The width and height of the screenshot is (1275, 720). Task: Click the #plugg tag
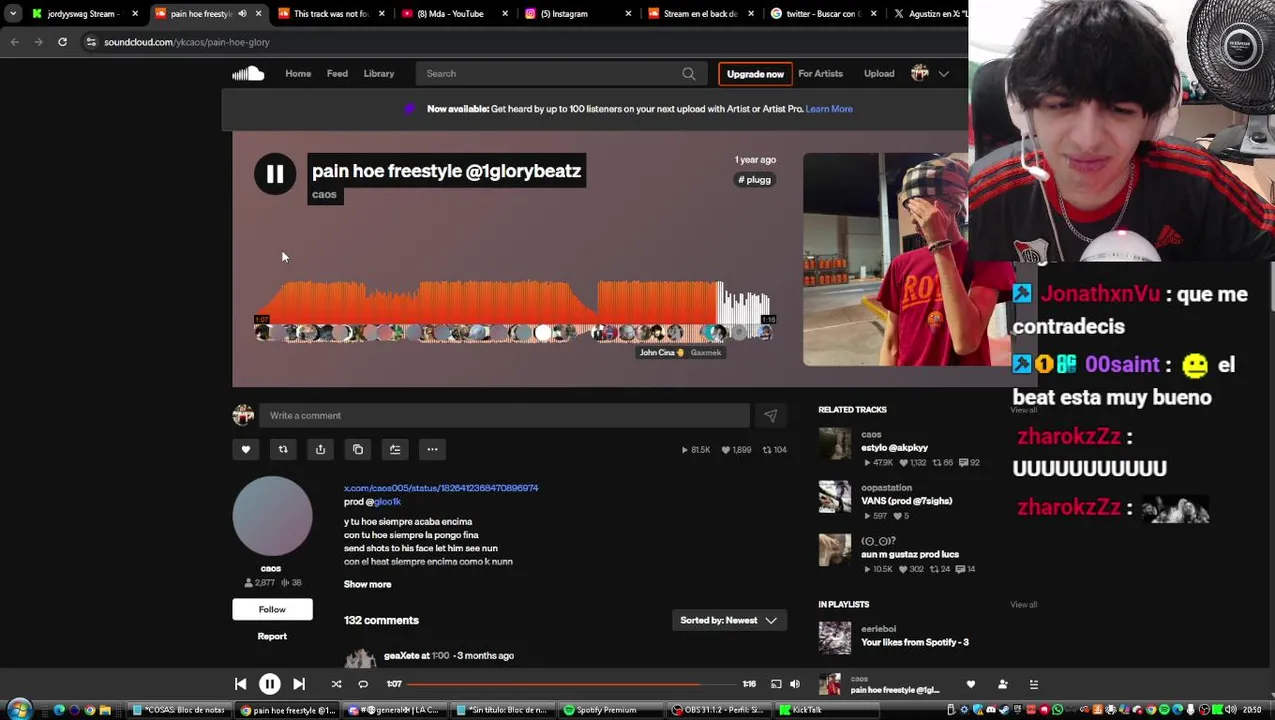point(754,180)
